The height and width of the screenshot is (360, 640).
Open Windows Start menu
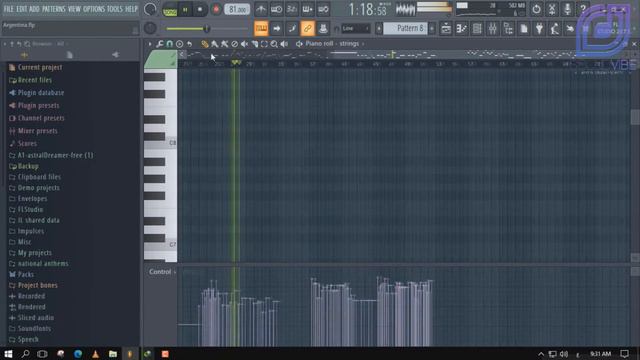[8, 354]
